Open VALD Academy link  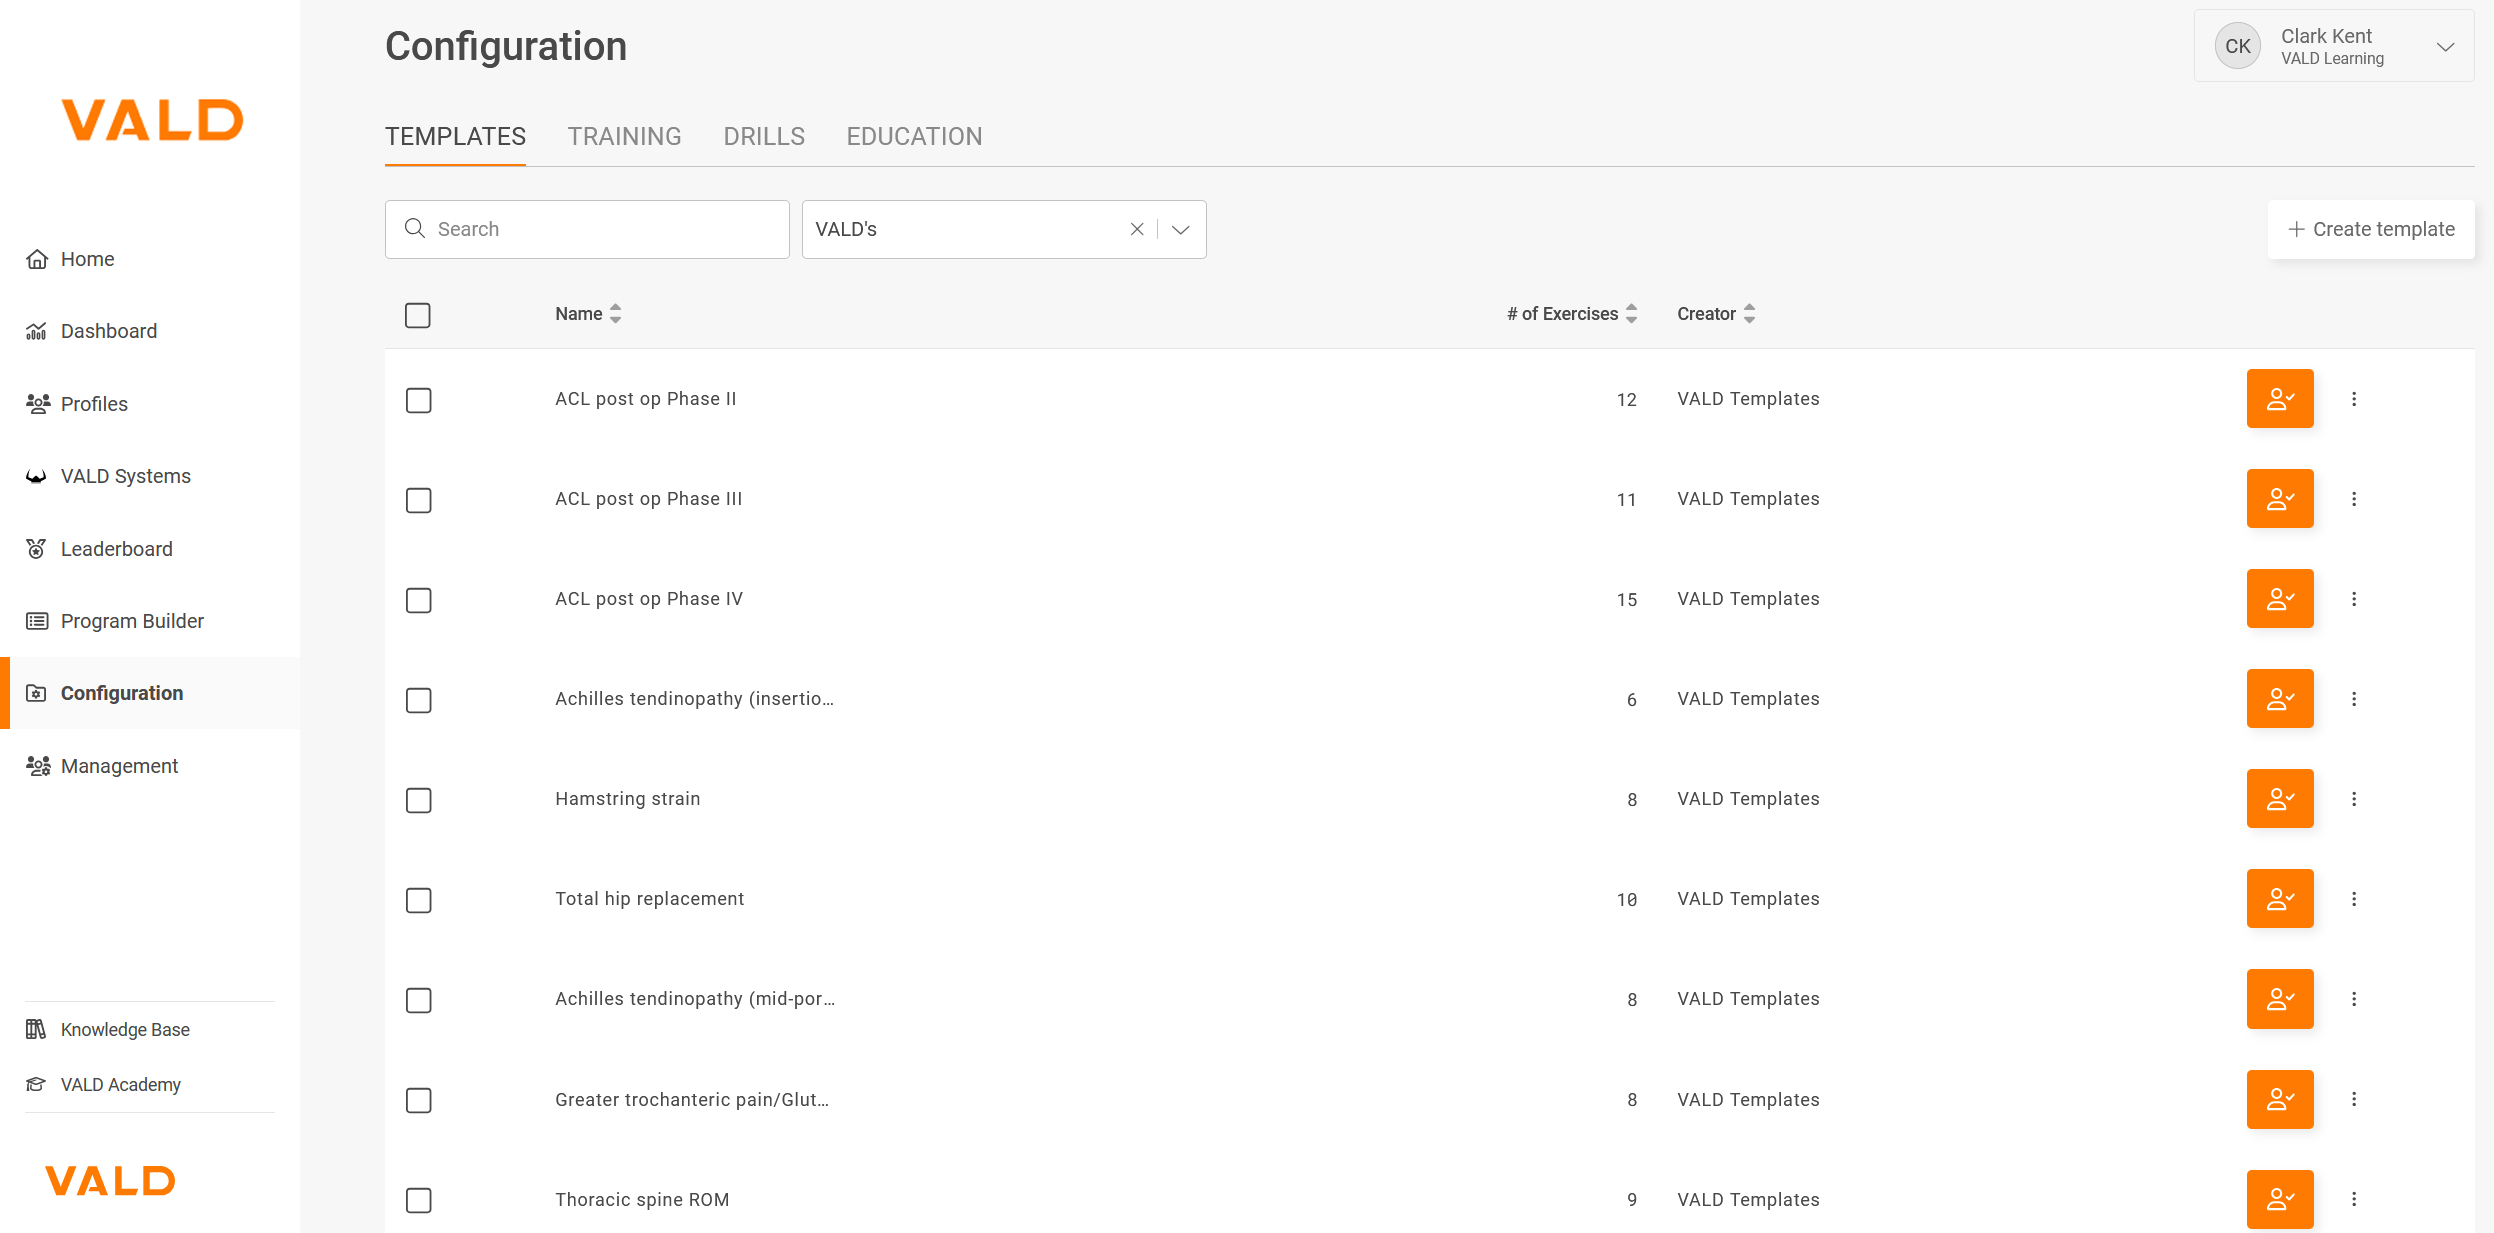[x=120, y=1085]
